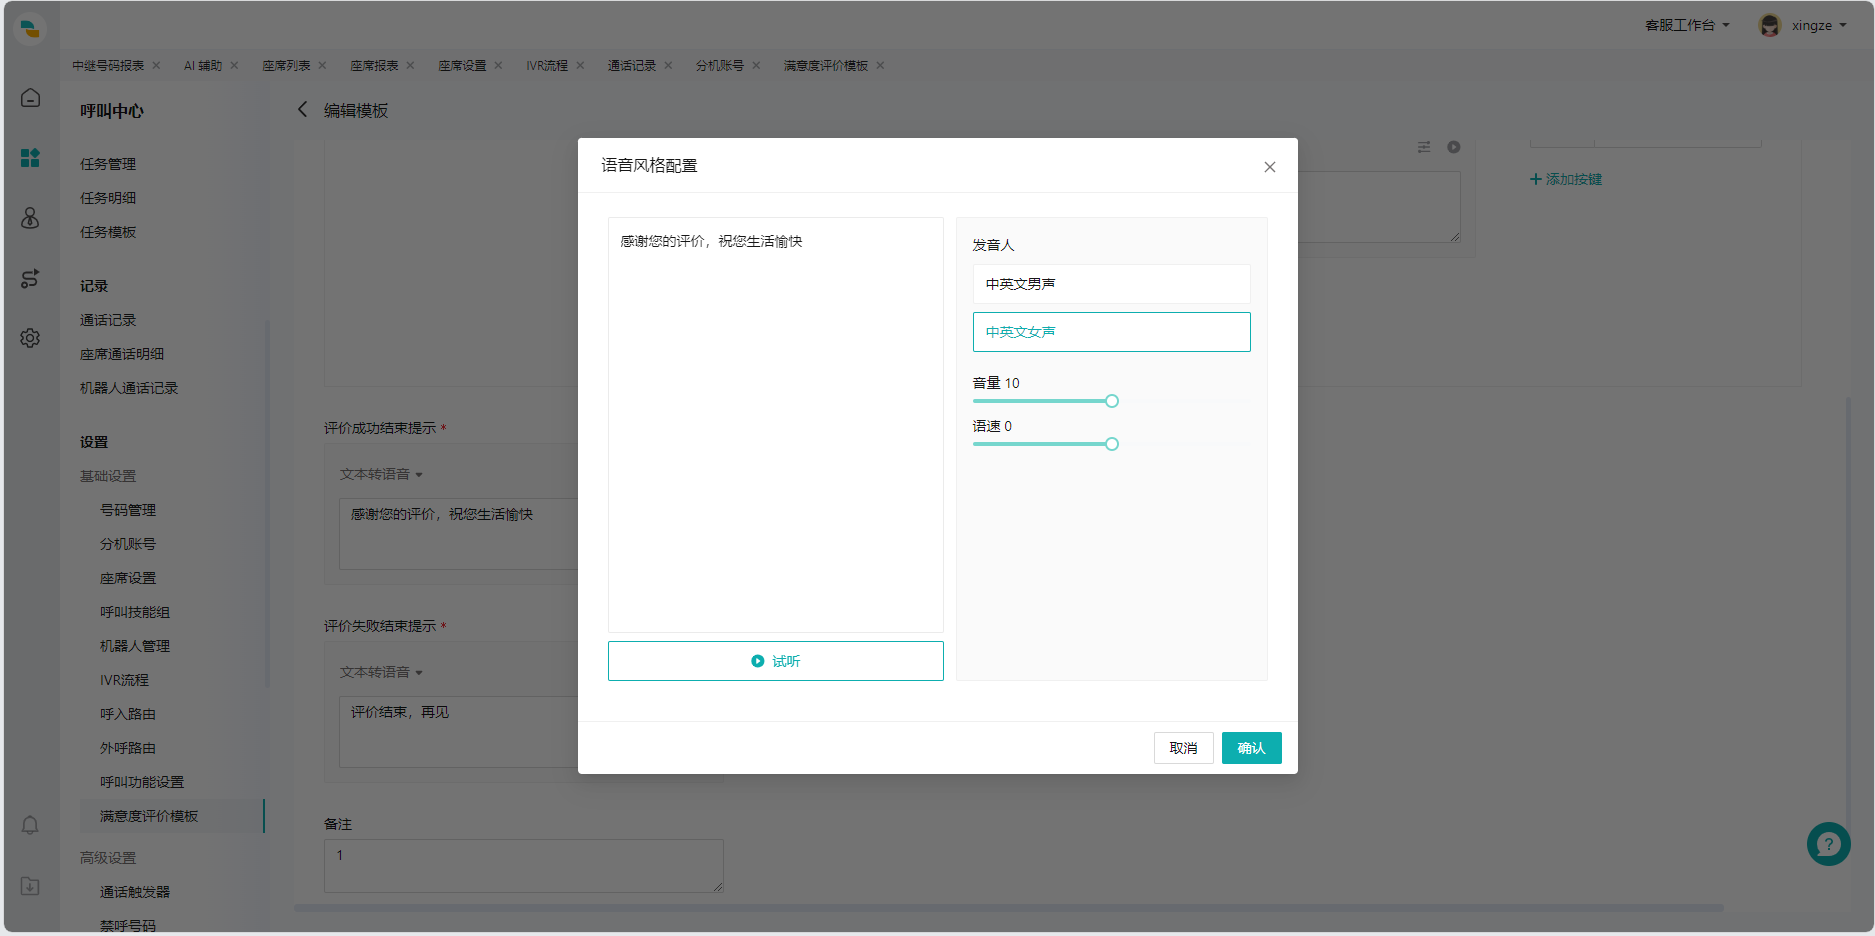Adjust the 音量 volume slider handle
The height and width of the screenshot is (936, 1875).
click(x=1111, y=401)
